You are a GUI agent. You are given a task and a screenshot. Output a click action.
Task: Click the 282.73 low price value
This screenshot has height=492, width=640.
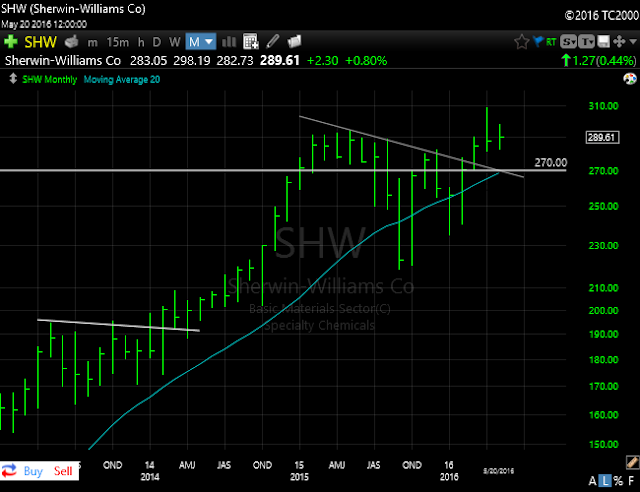pyautogui.click(x=235, y=61)
